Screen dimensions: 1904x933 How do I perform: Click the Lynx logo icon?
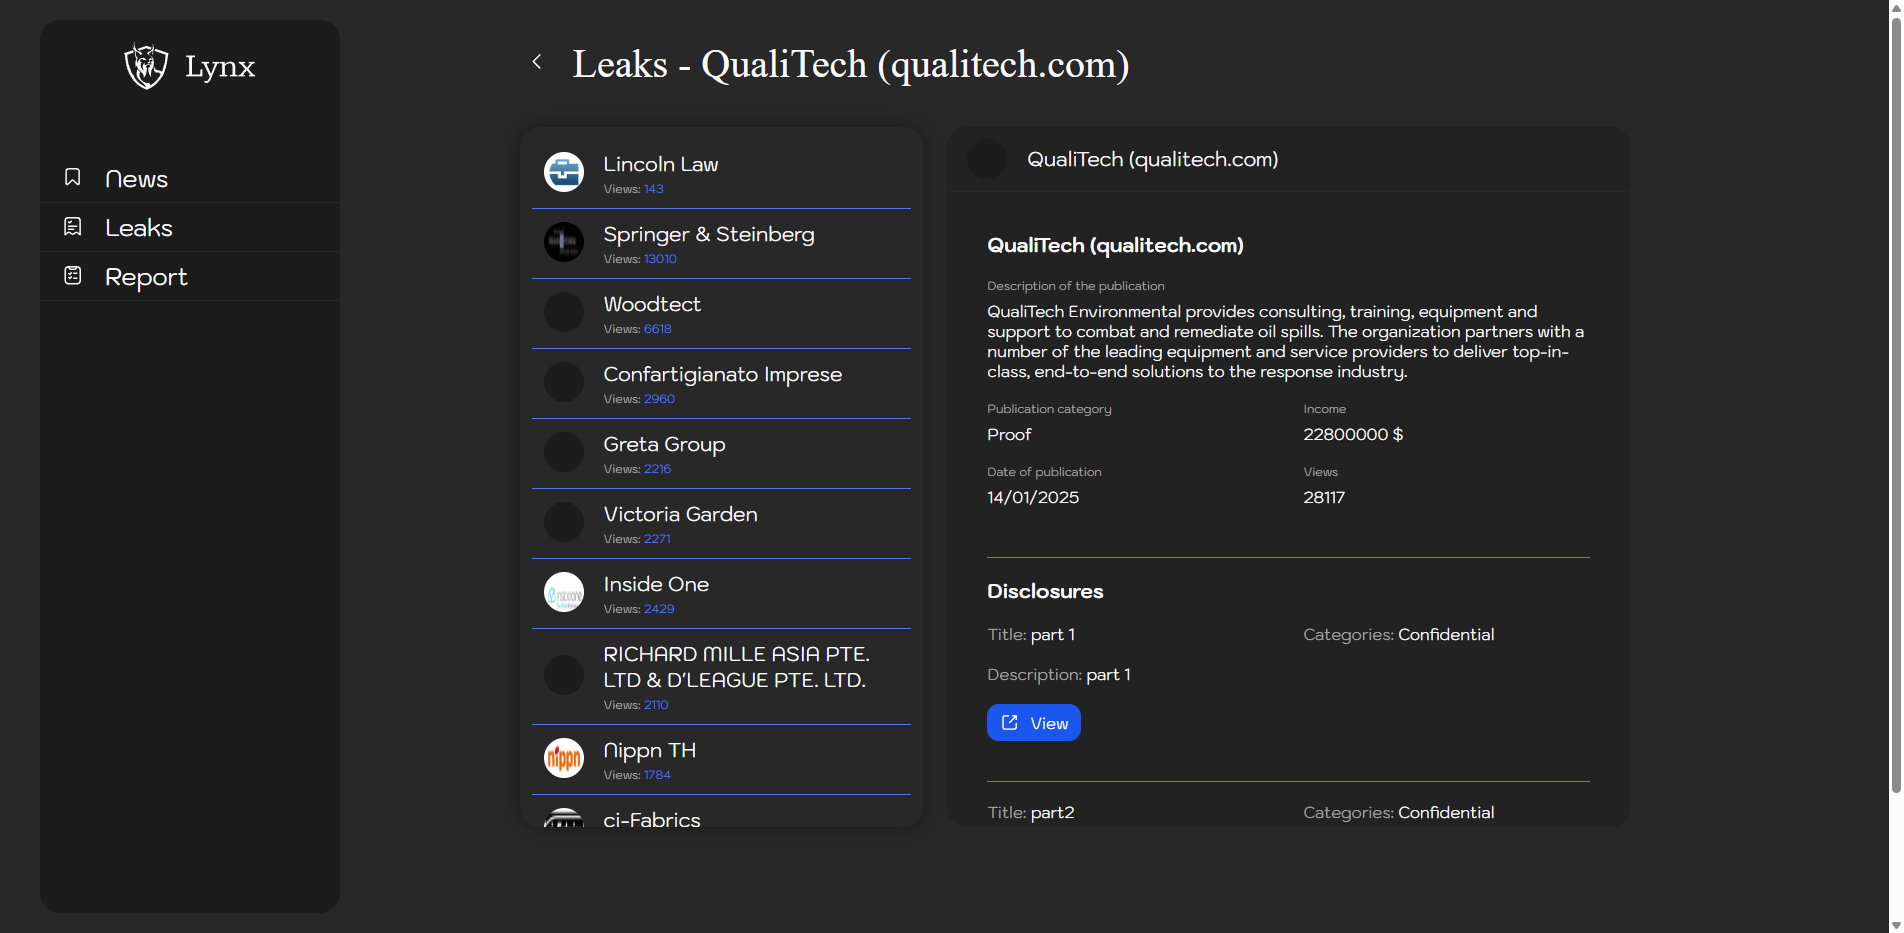pos(146,66)
